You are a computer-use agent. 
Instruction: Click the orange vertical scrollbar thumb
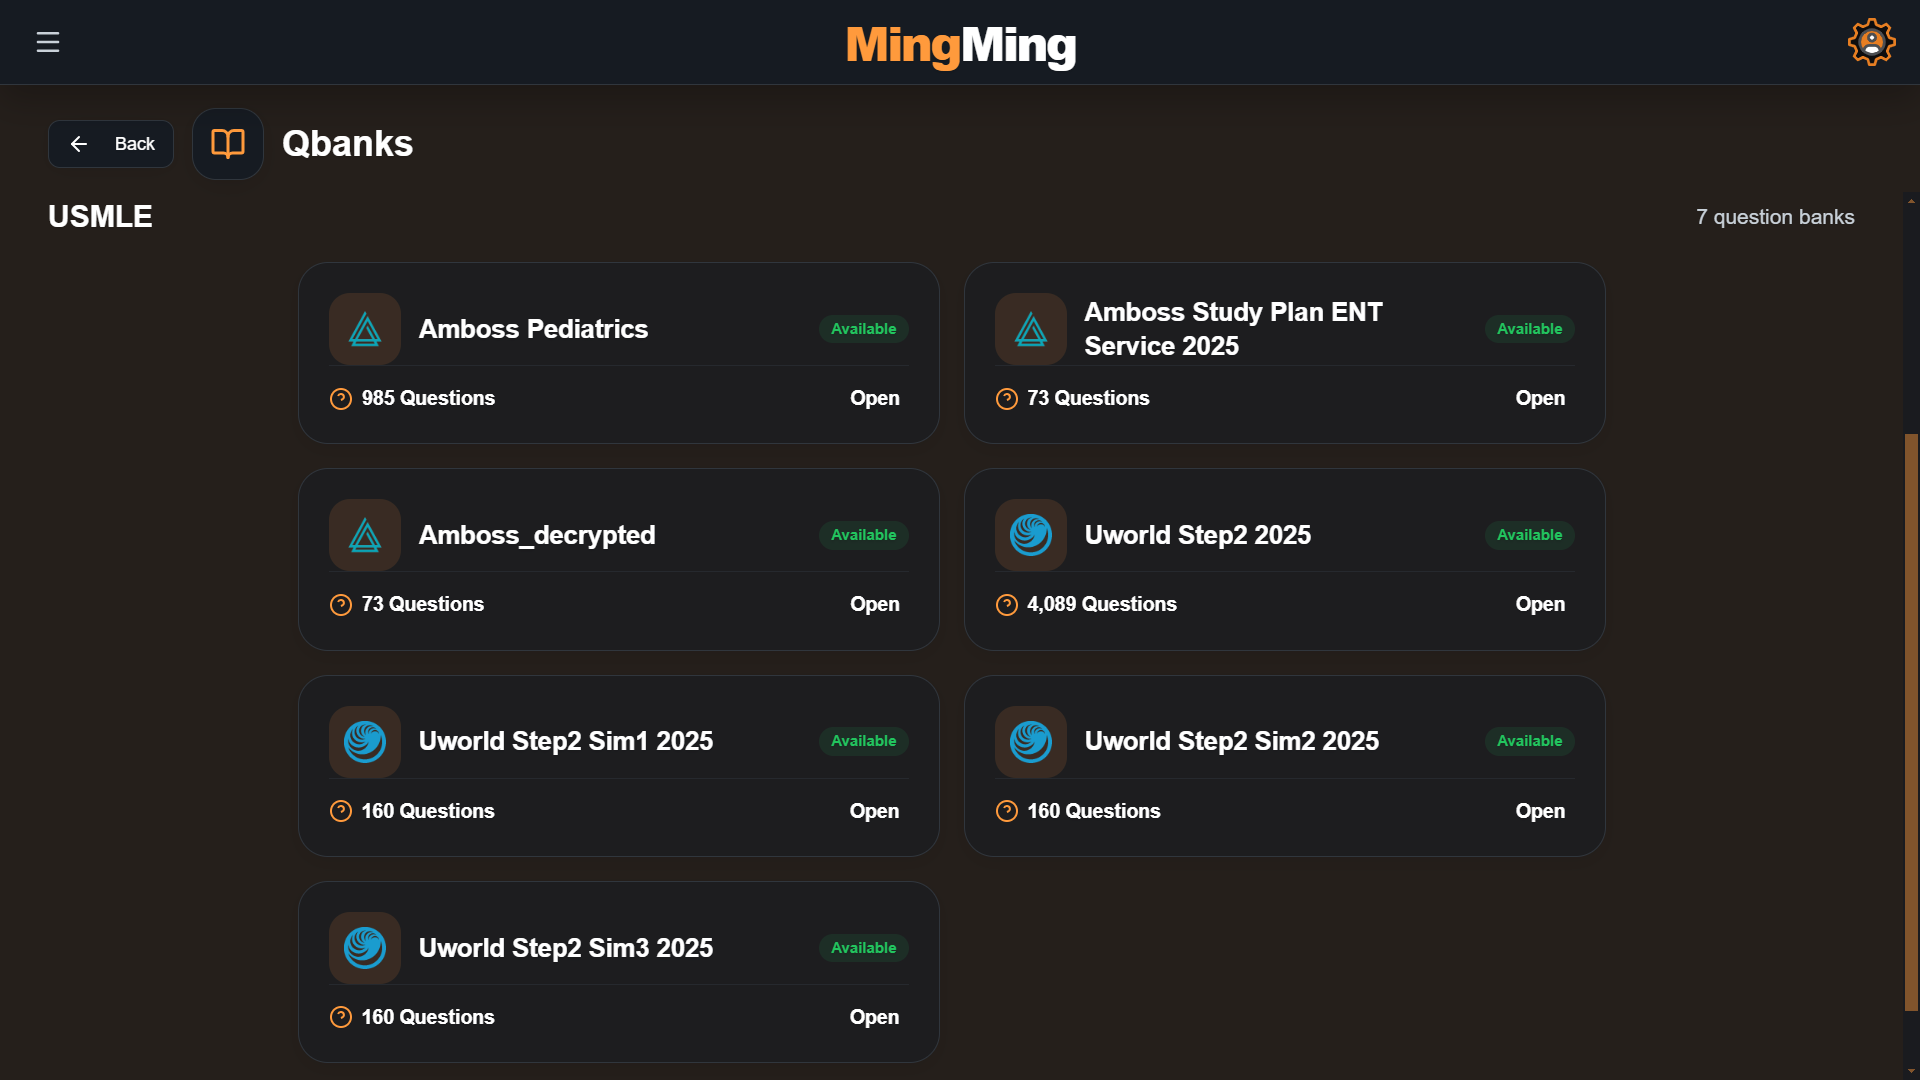(1911, 722)
